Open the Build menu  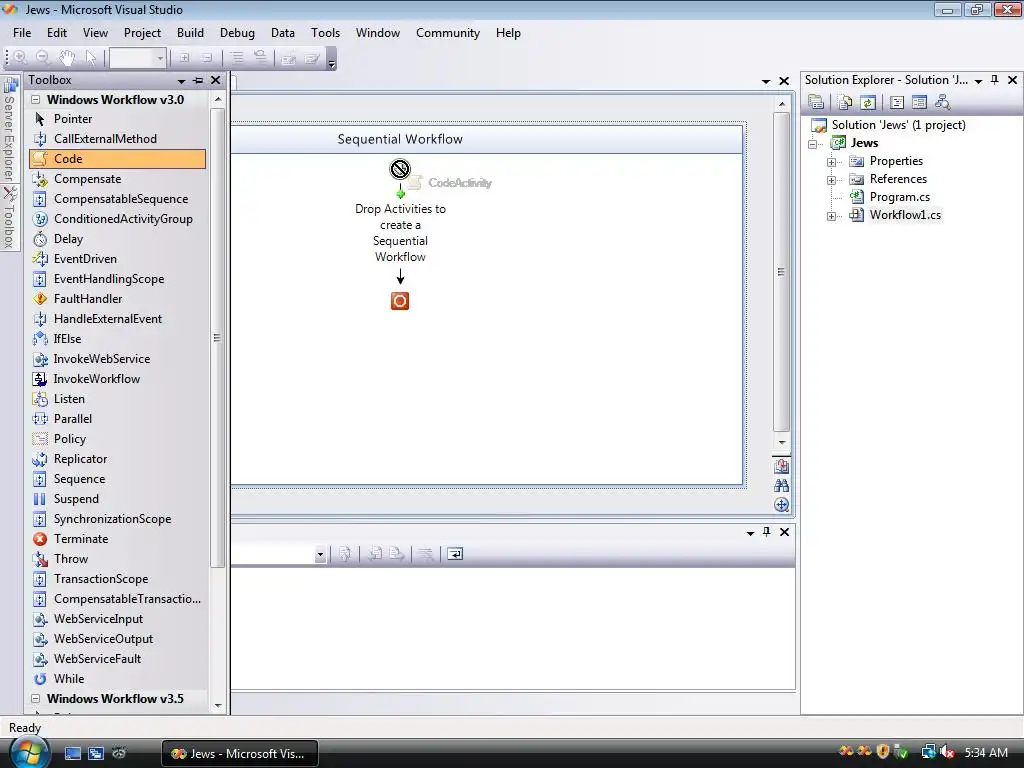(190, 33)
